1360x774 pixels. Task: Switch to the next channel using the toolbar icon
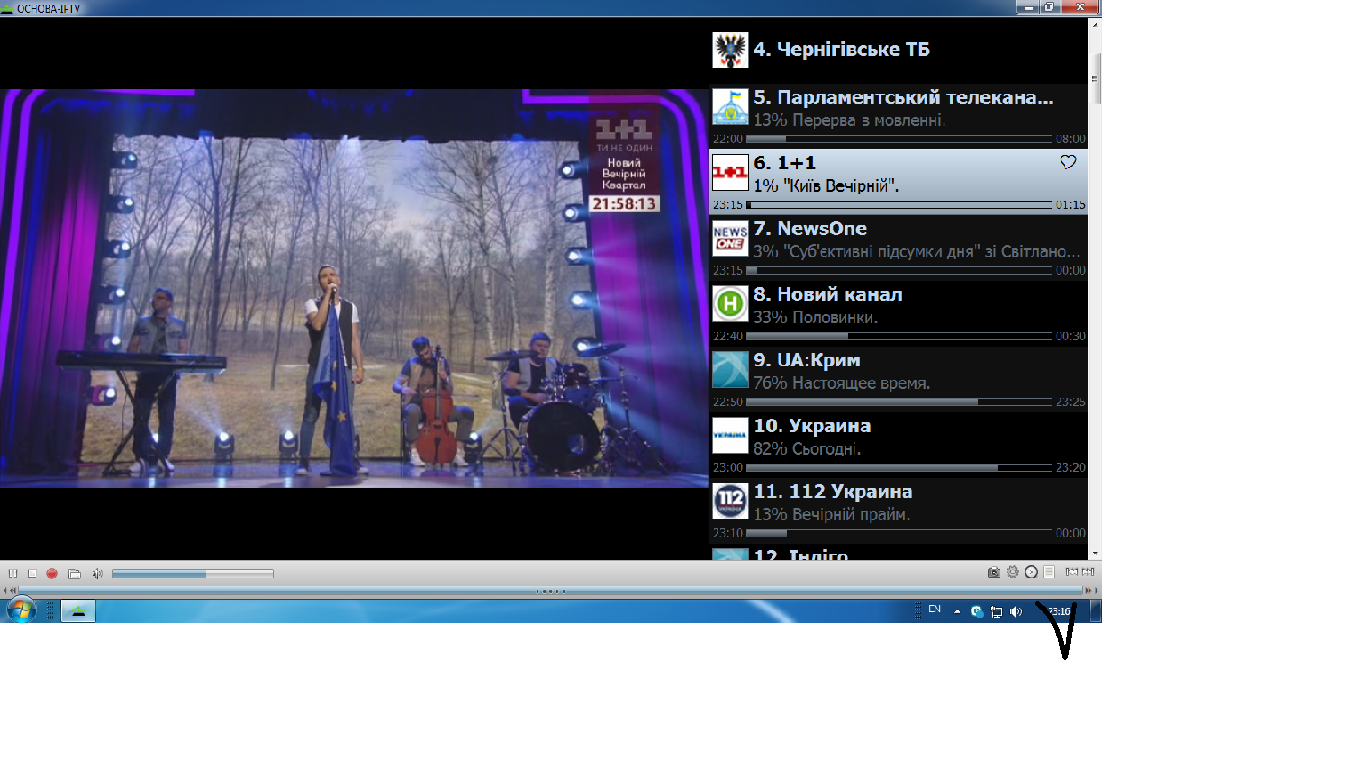coord(1088,572)
